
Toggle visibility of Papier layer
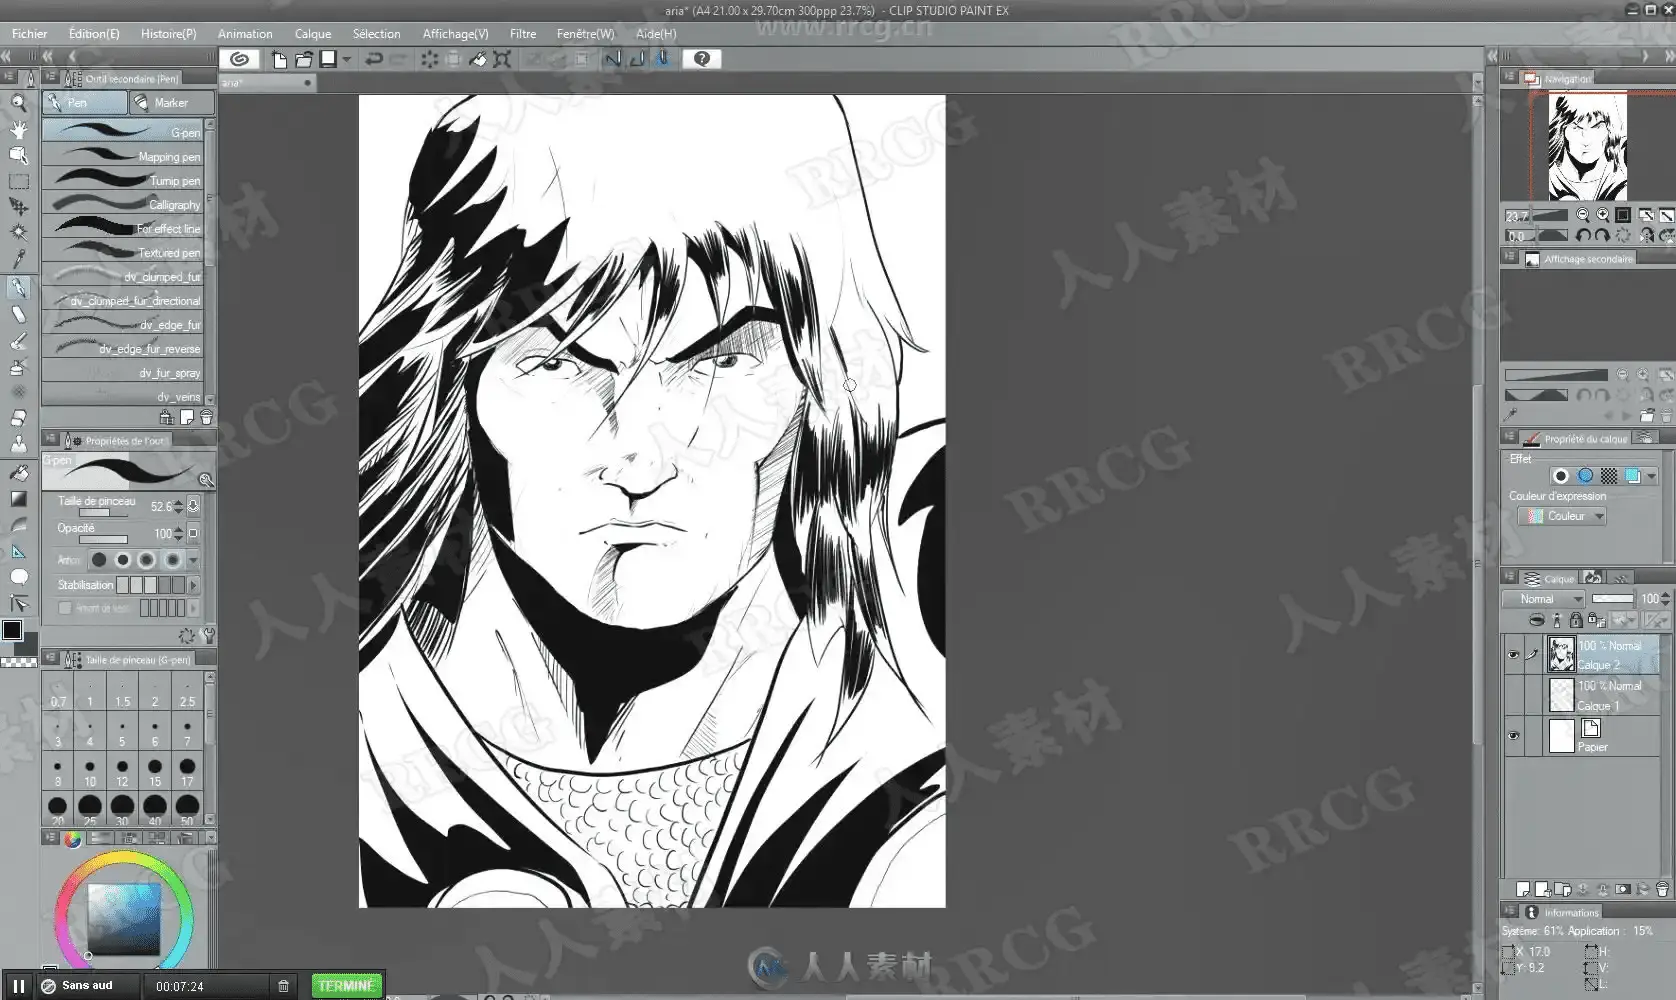point(1513,736)
